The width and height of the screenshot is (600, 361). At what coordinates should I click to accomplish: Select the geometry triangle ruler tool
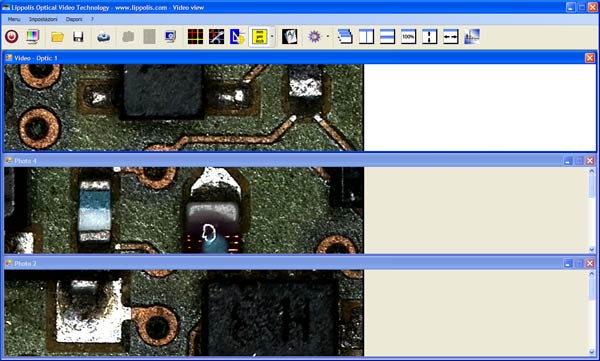237,37
